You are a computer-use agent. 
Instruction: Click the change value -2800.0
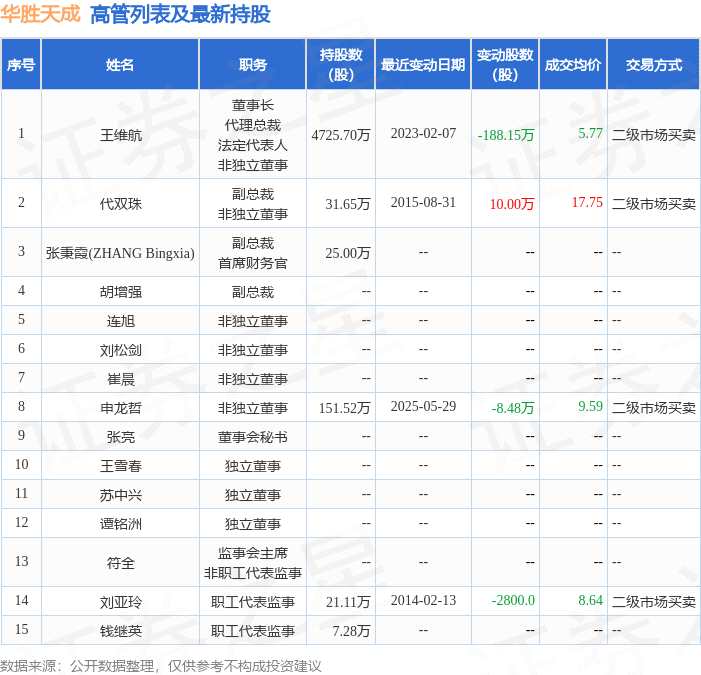513,600
